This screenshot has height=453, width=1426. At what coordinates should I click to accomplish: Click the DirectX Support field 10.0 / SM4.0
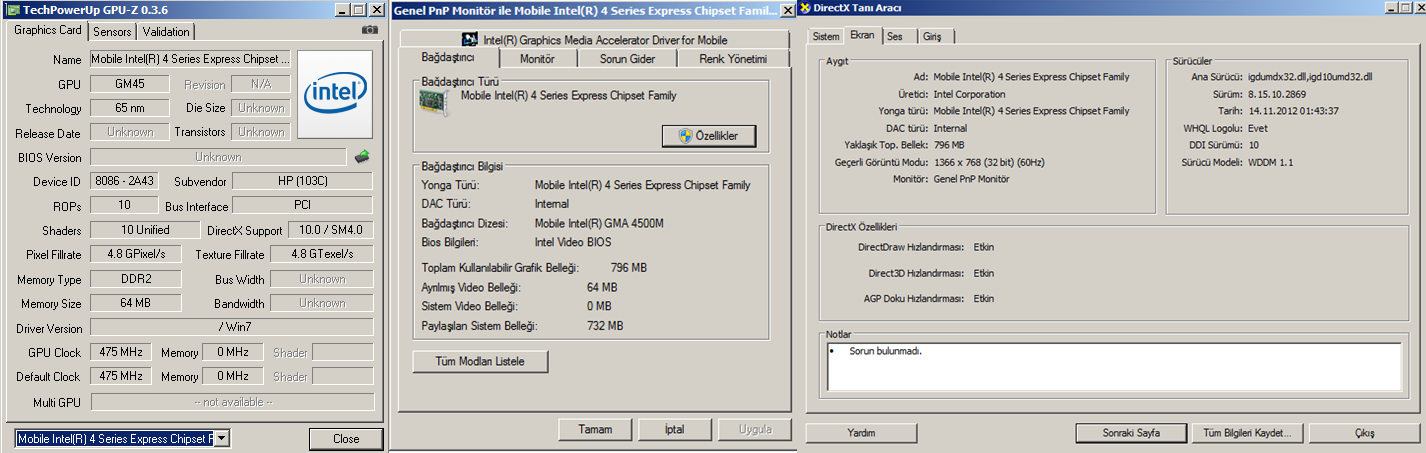pos(329,230)
